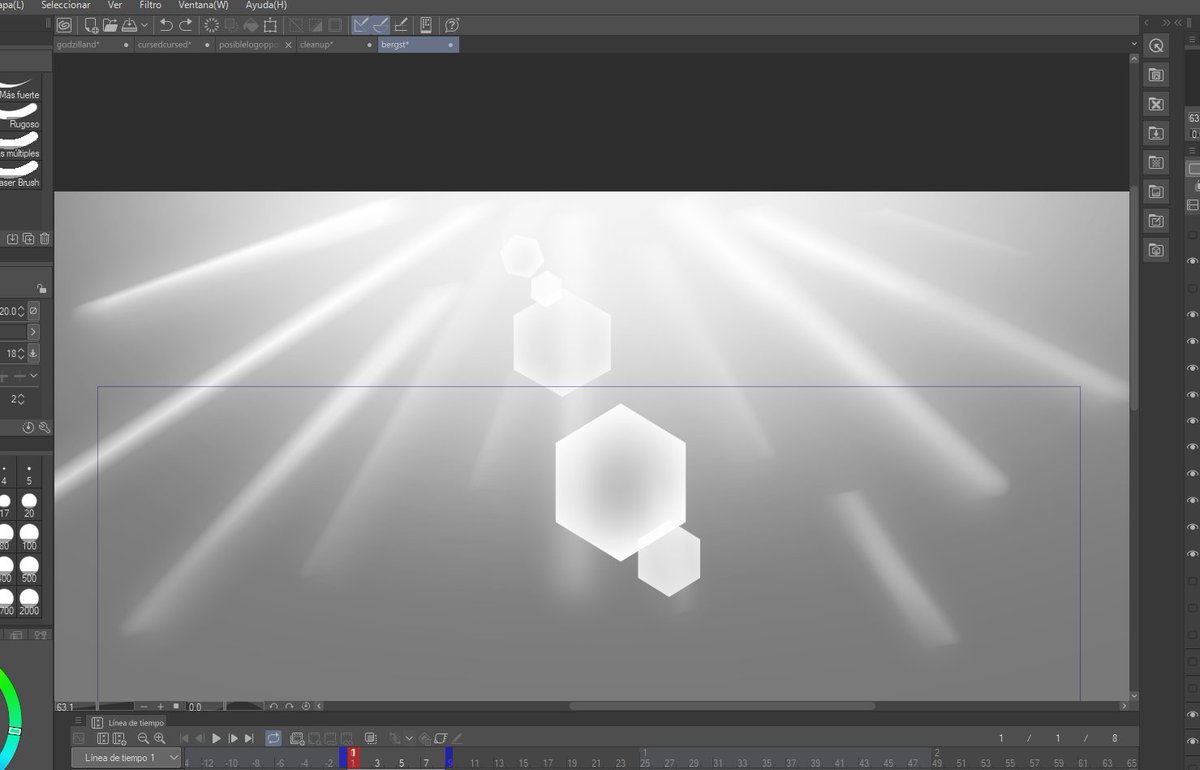Image resolution: width=1200 pixels, height=770 pixels.
Task: Toggle loop playback in timeline
Action: [273, 738]
